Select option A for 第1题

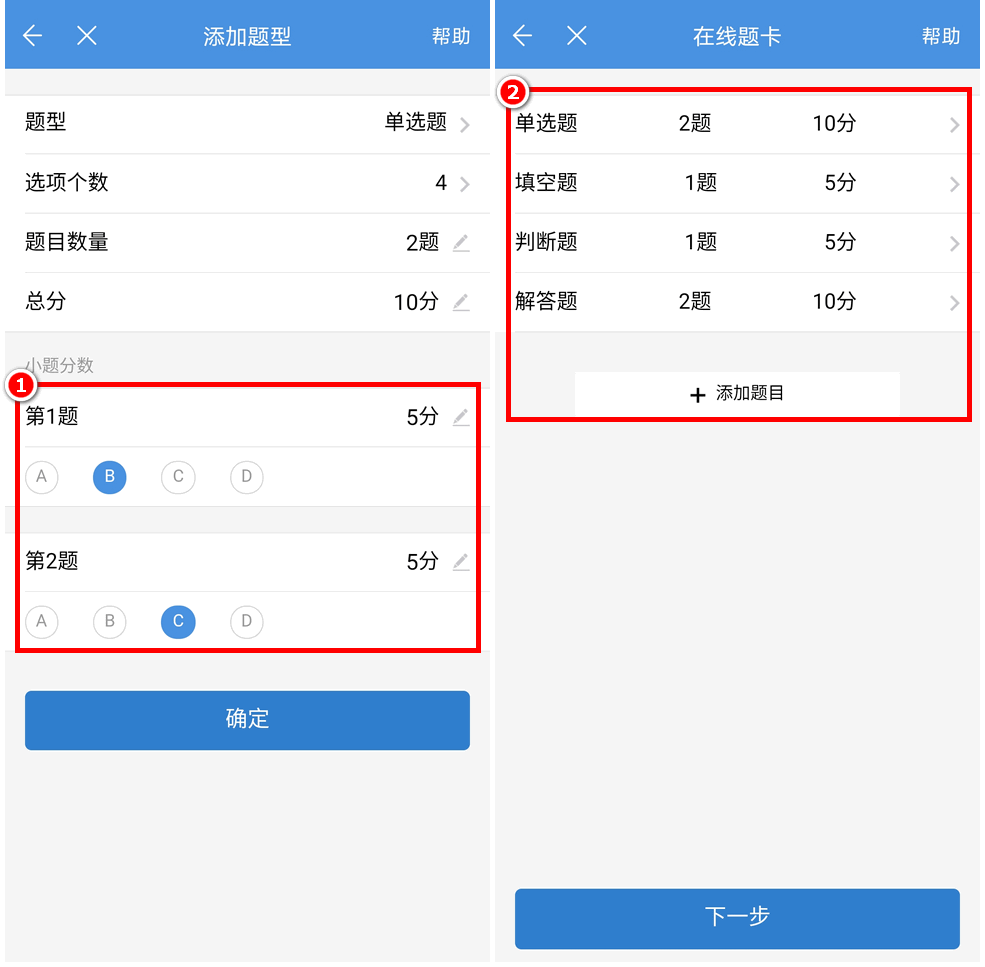(x=42, y=477)
